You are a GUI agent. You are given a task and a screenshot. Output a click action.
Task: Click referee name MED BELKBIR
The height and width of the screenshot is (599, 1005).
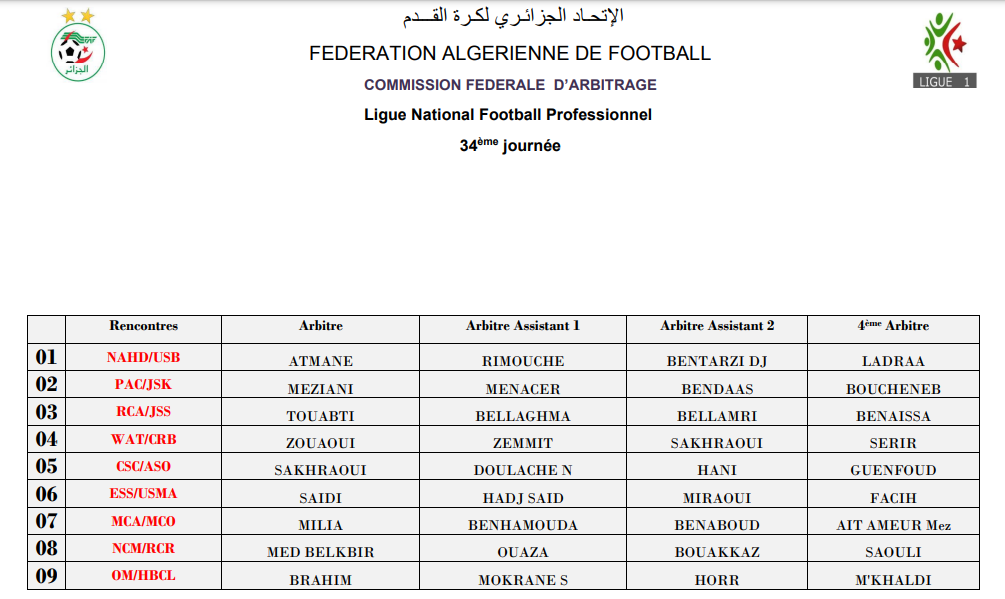coord(321,553)
